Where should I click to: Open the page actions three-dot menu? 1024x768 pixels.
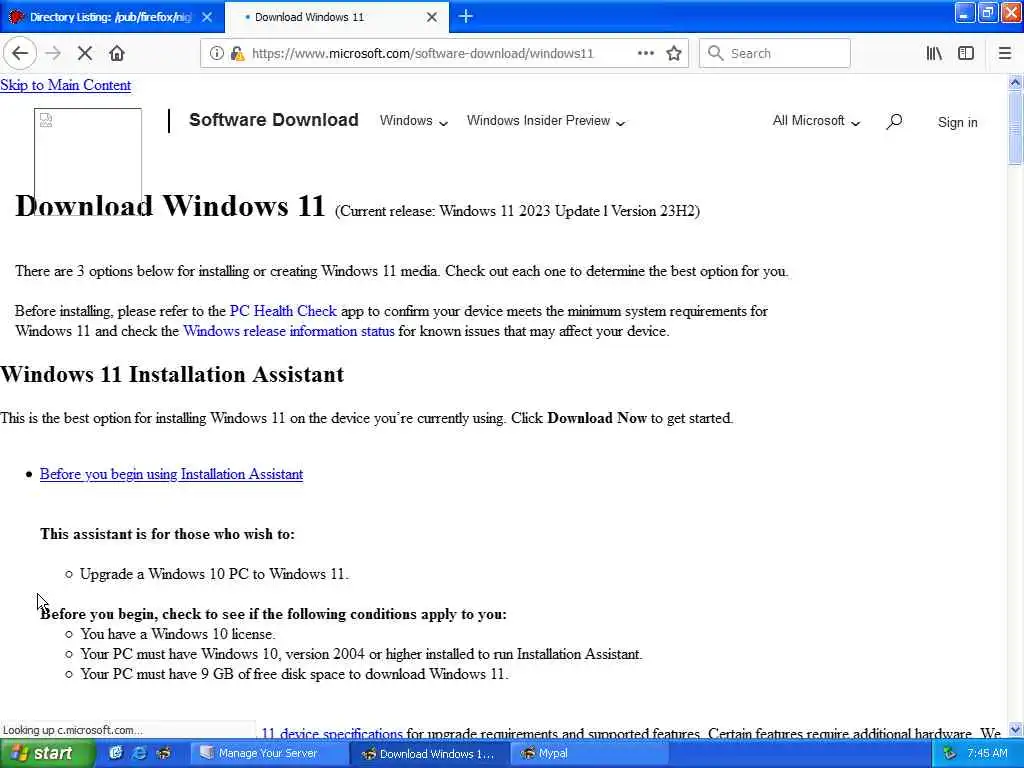[x=645, y=54]
